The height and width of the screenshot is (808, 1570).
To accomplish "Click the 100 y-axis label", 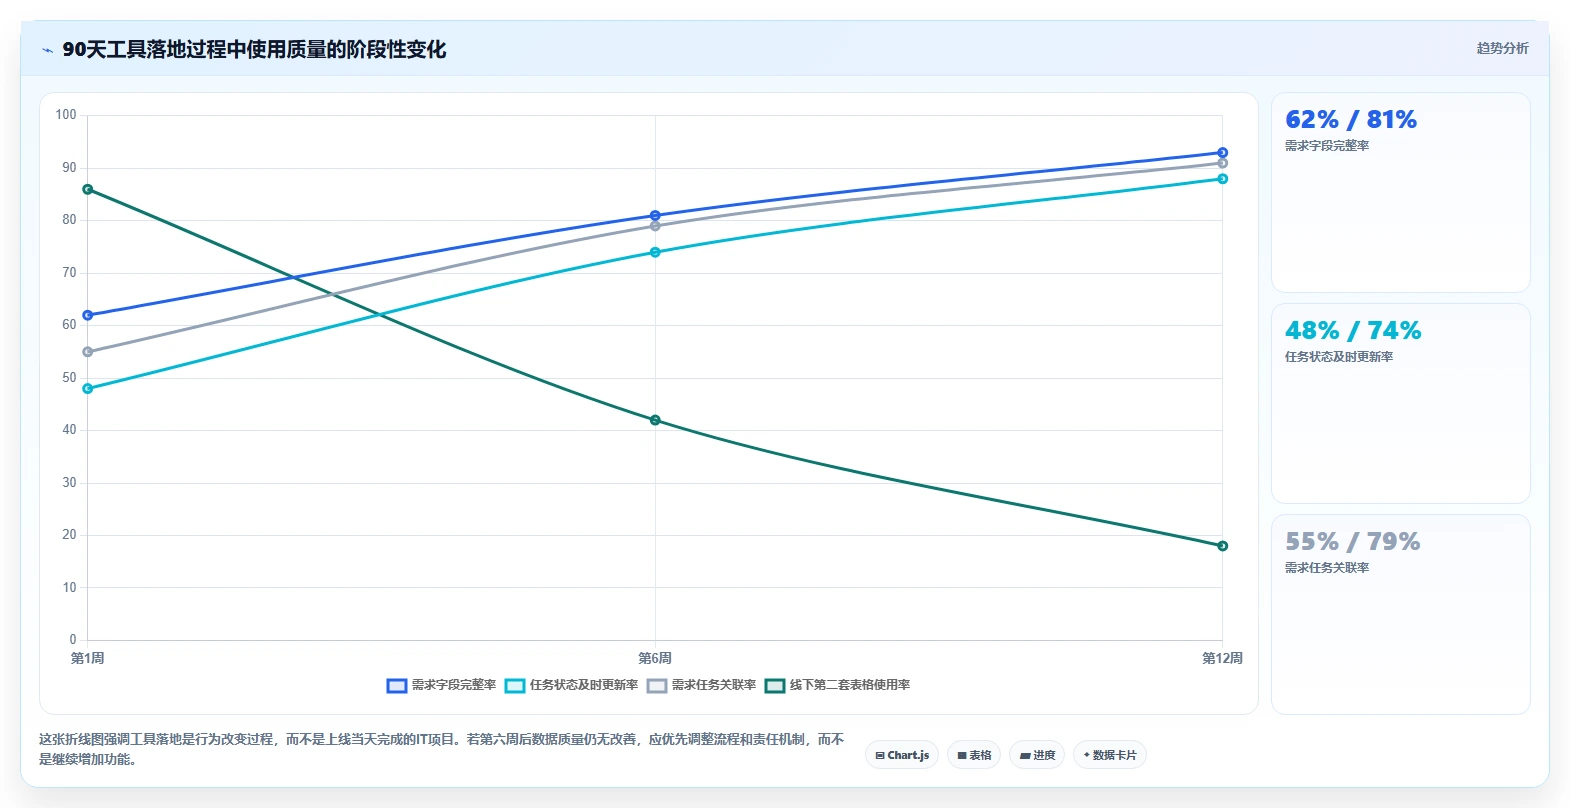I will [x=66, y=115].
